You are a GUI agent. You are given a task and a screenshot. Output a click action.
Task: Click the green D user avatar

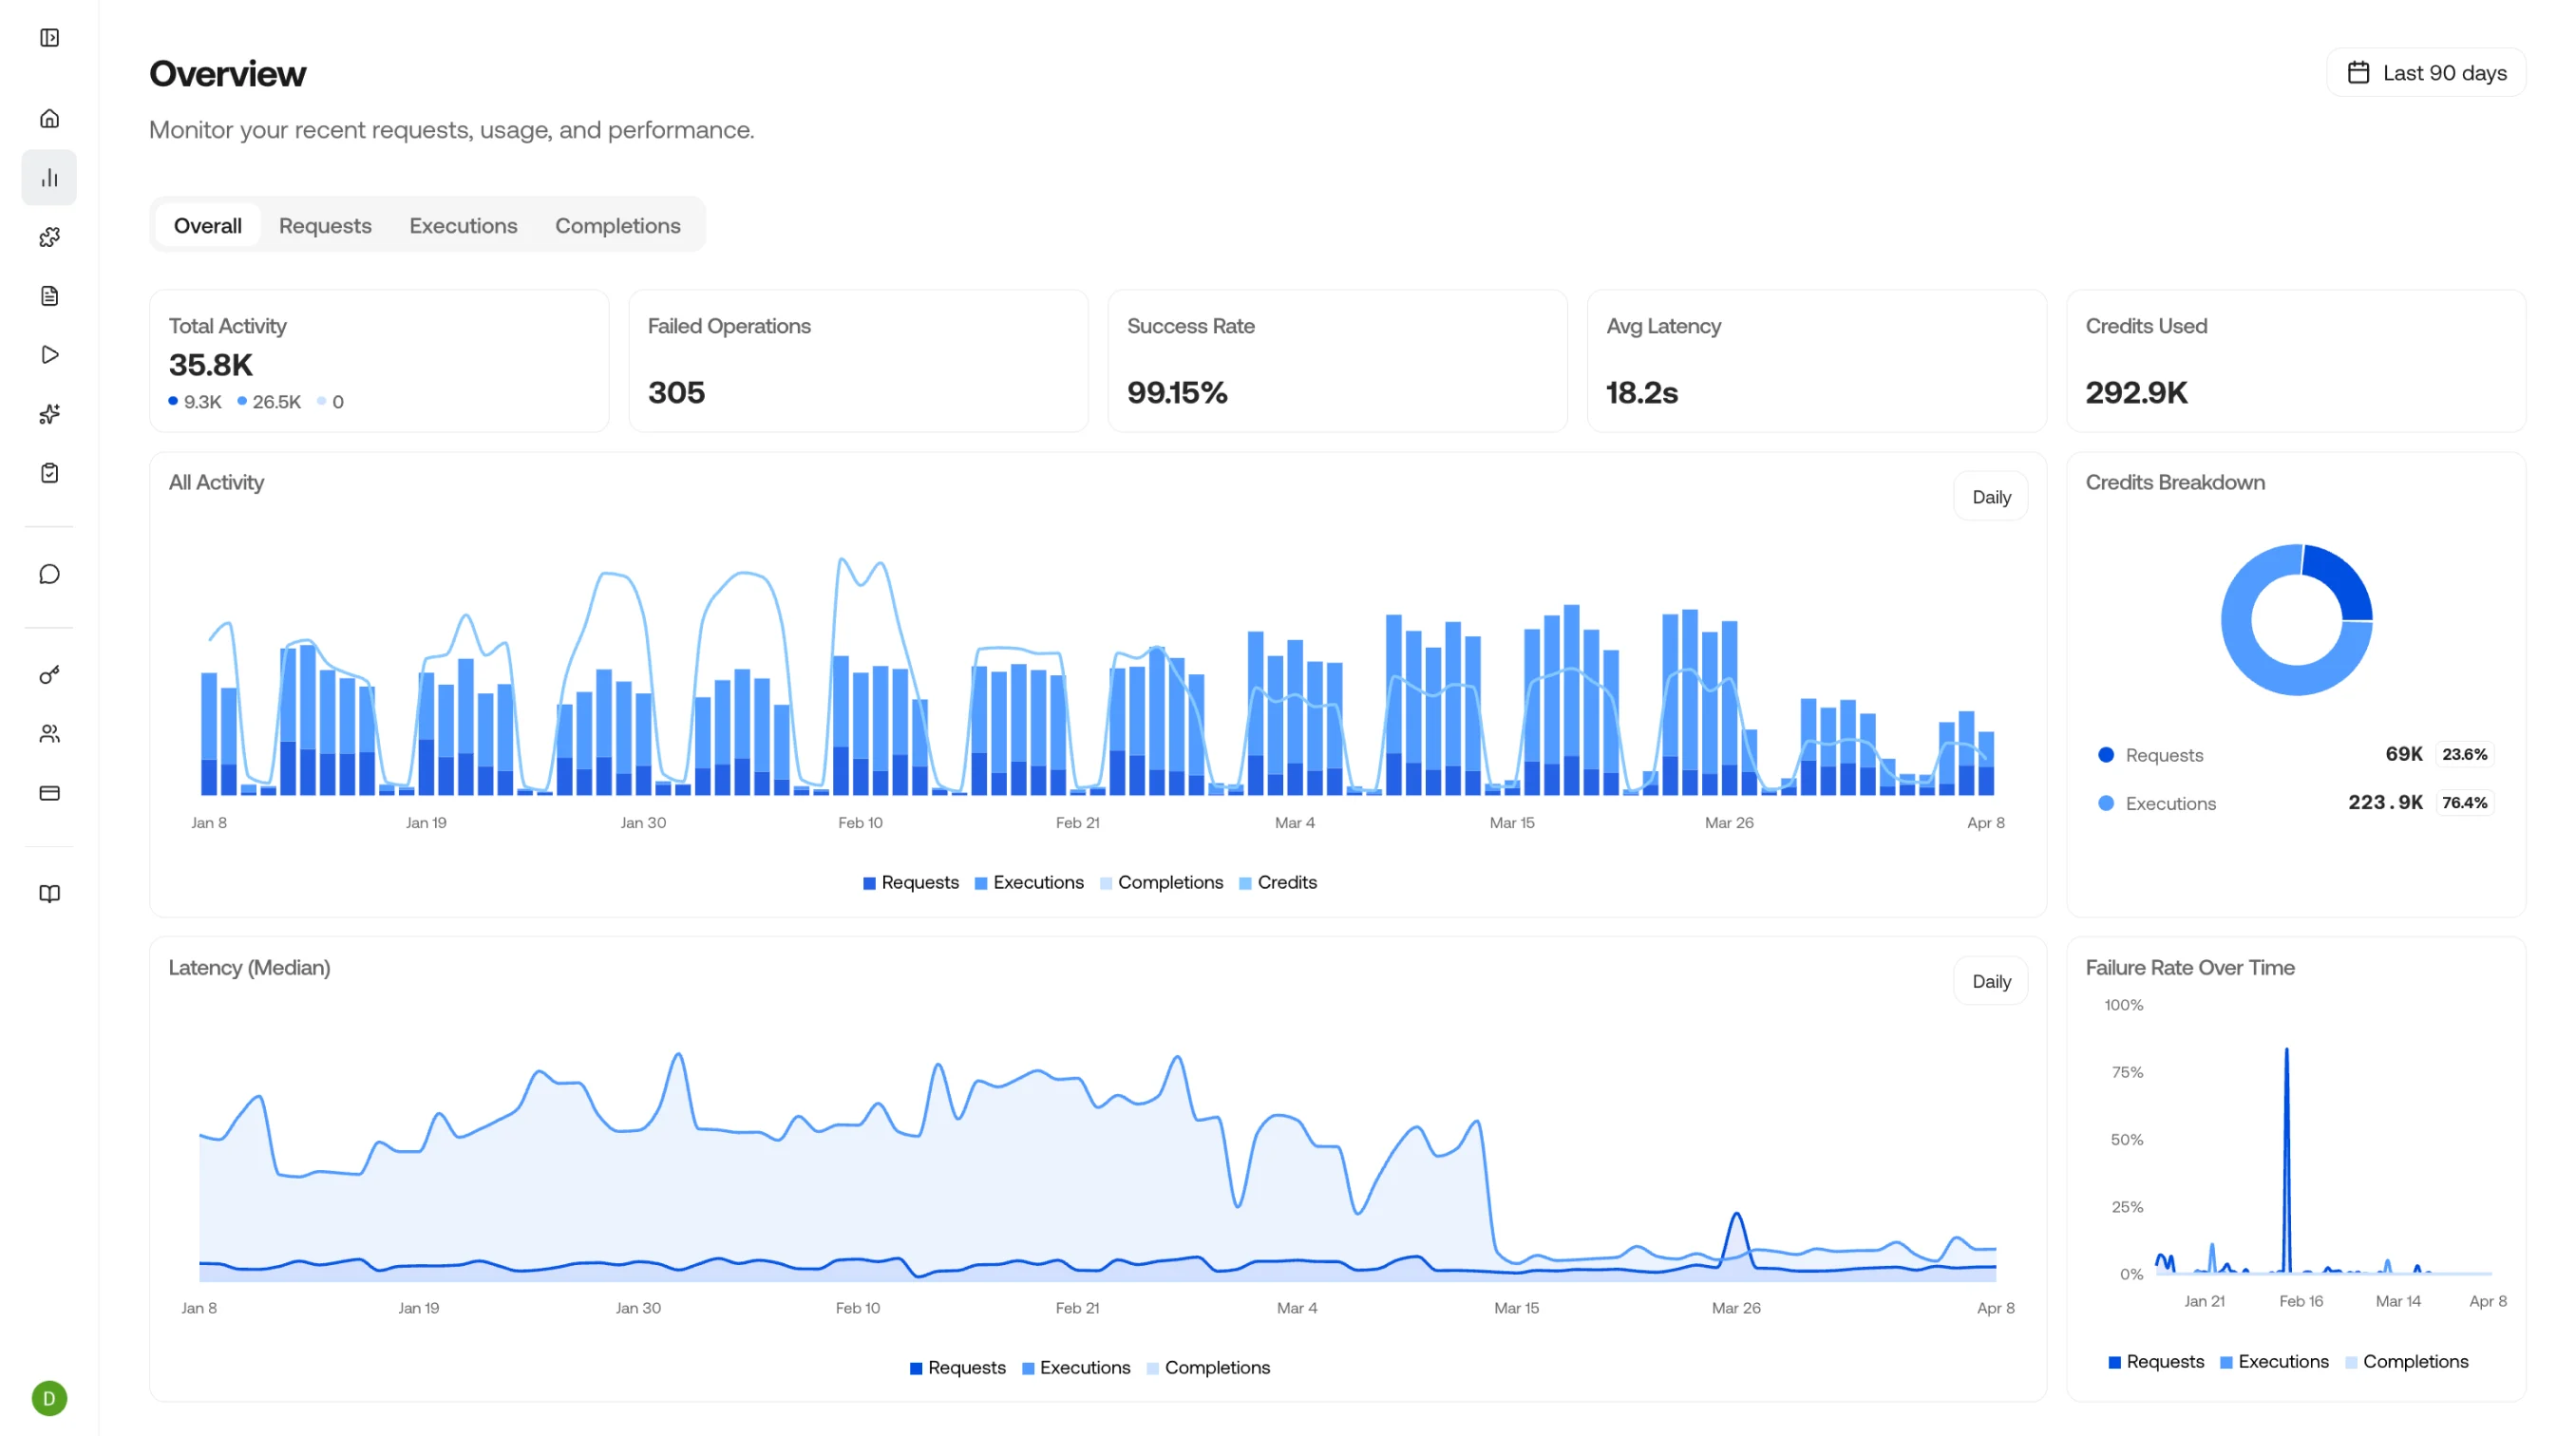tap(49, 1398)
